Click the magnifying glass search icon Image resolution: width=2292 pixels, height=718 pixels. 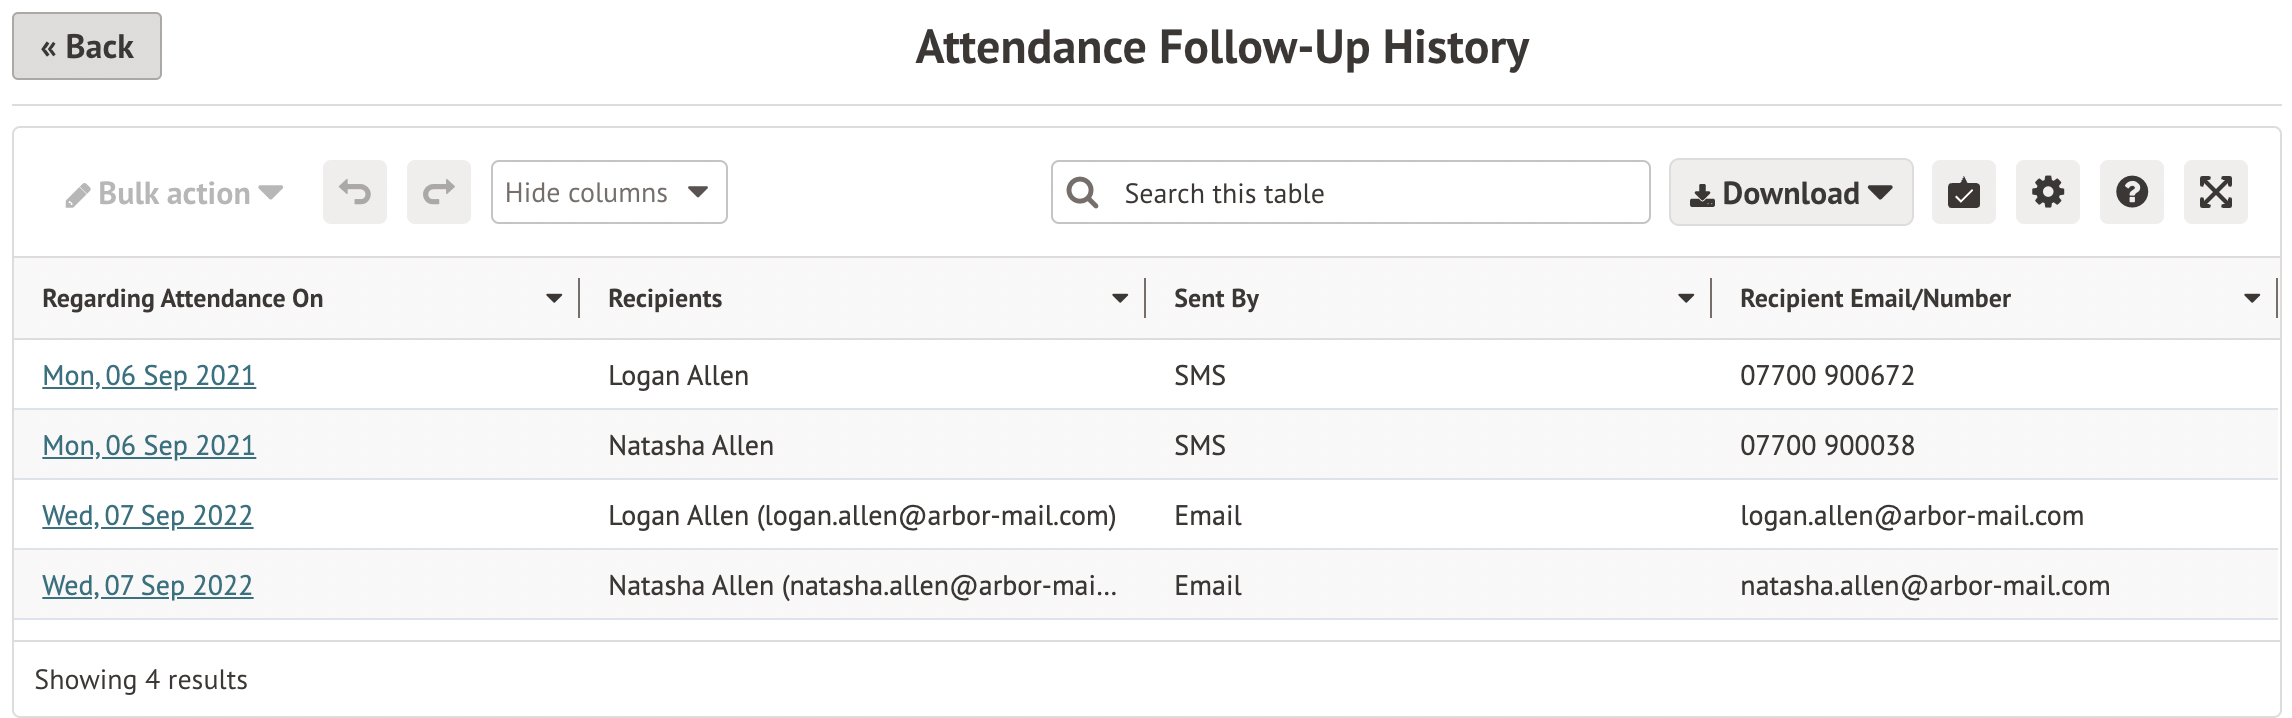tap(1084, 192)
